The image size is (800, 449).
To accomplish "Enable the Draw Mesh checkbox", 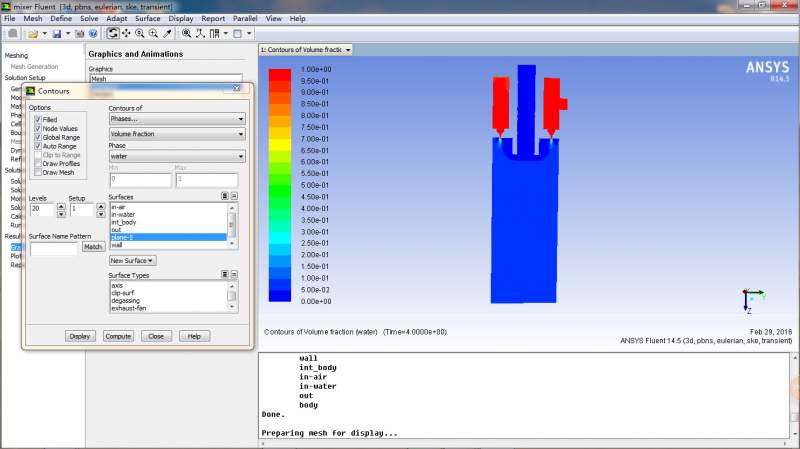I will point(38,172).
